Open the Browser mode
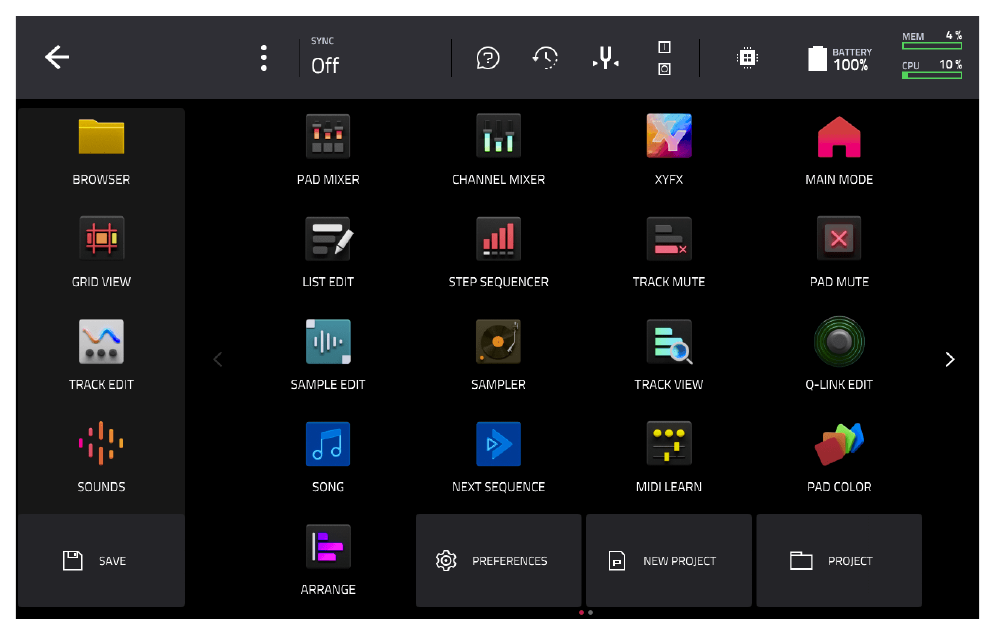Viewport: 996px width, 636px height. pos(101,151)
